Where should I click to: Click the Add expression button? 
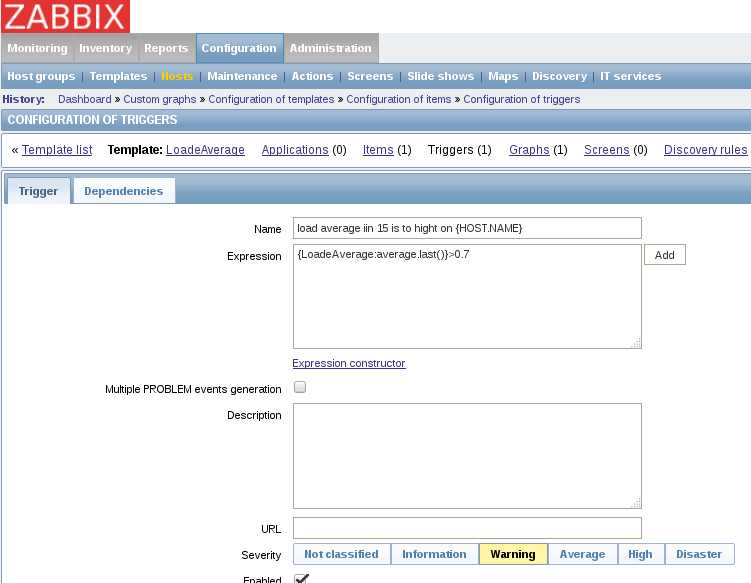pos(665,255)
